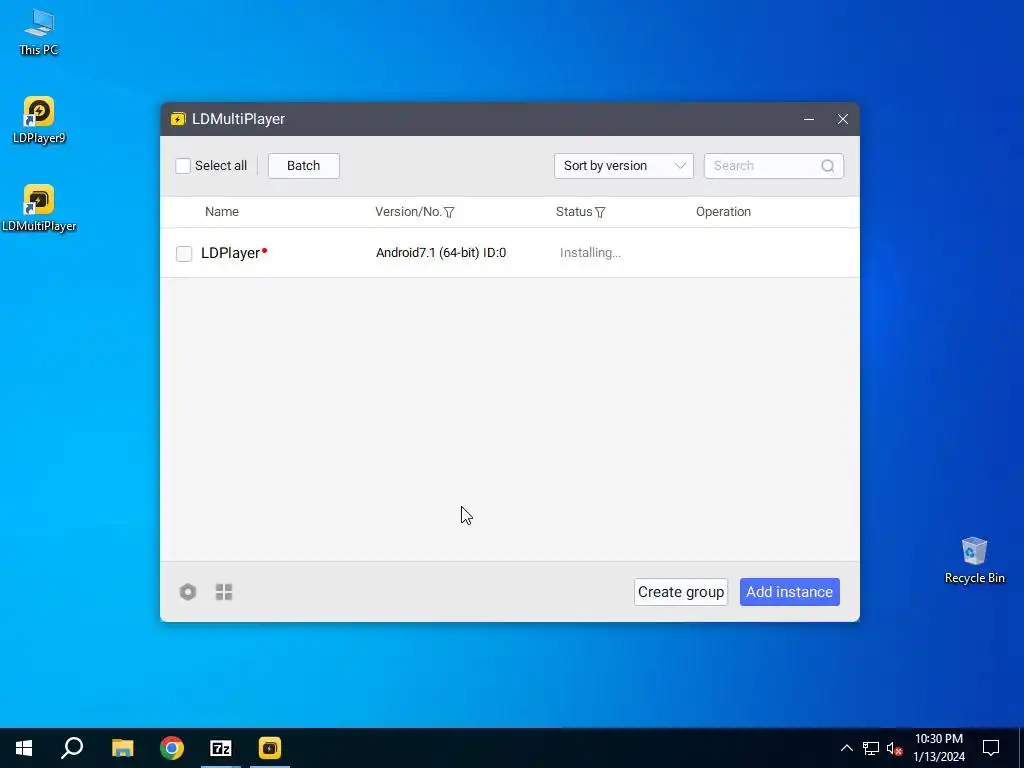Open taskbar search magnifier

pyautogui.click(x=72, y=748)
